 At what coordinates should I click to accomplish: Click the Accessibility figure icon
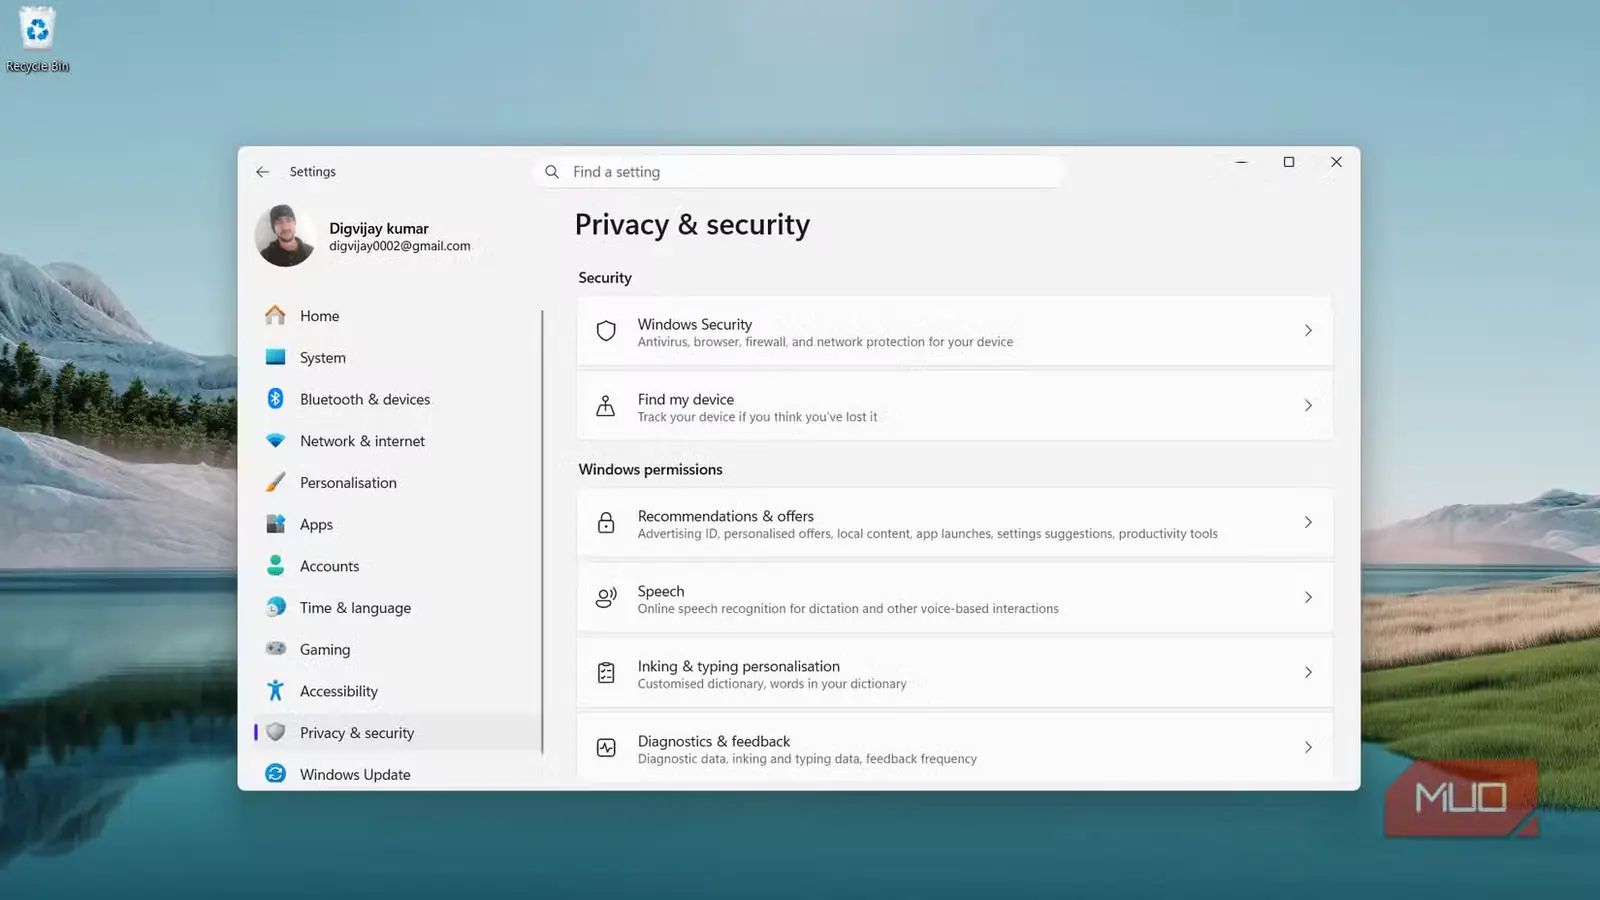(x=275, y=690)
